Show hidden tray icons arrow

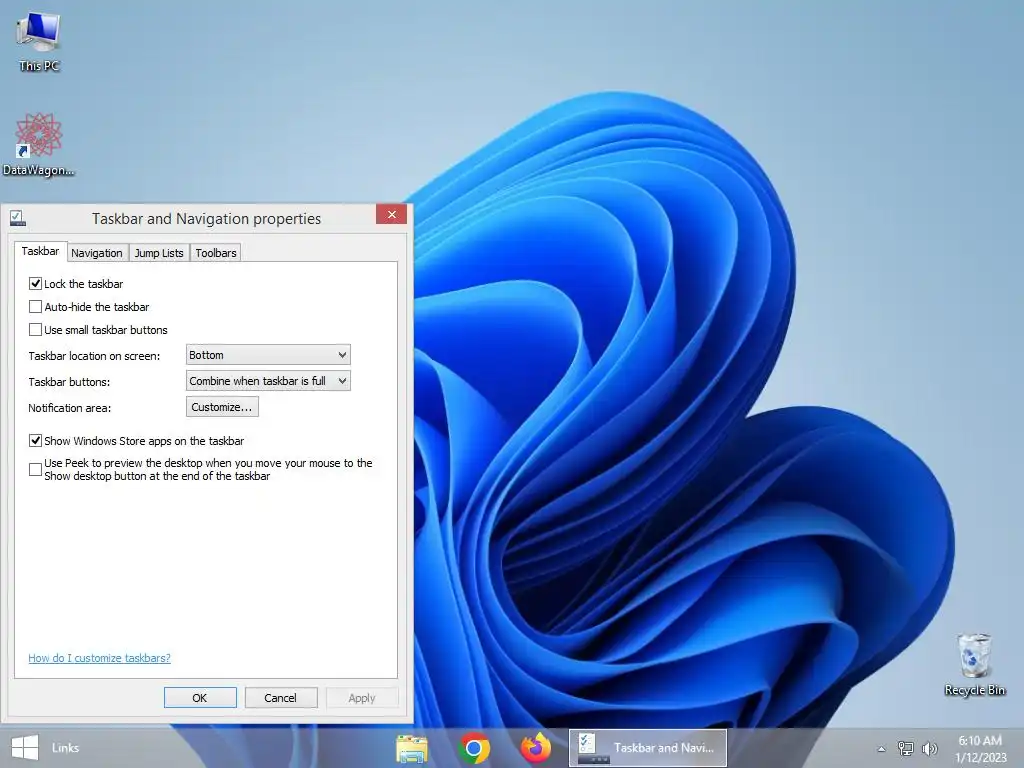coord(881,749)
